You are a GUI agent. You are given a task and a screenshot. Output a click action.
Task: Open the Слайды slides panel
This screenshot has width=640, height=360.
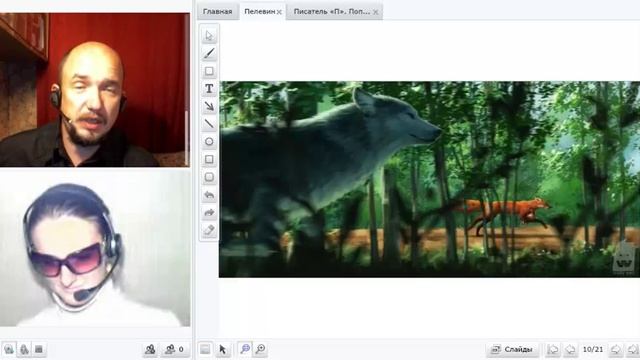[x=513, y=349]
